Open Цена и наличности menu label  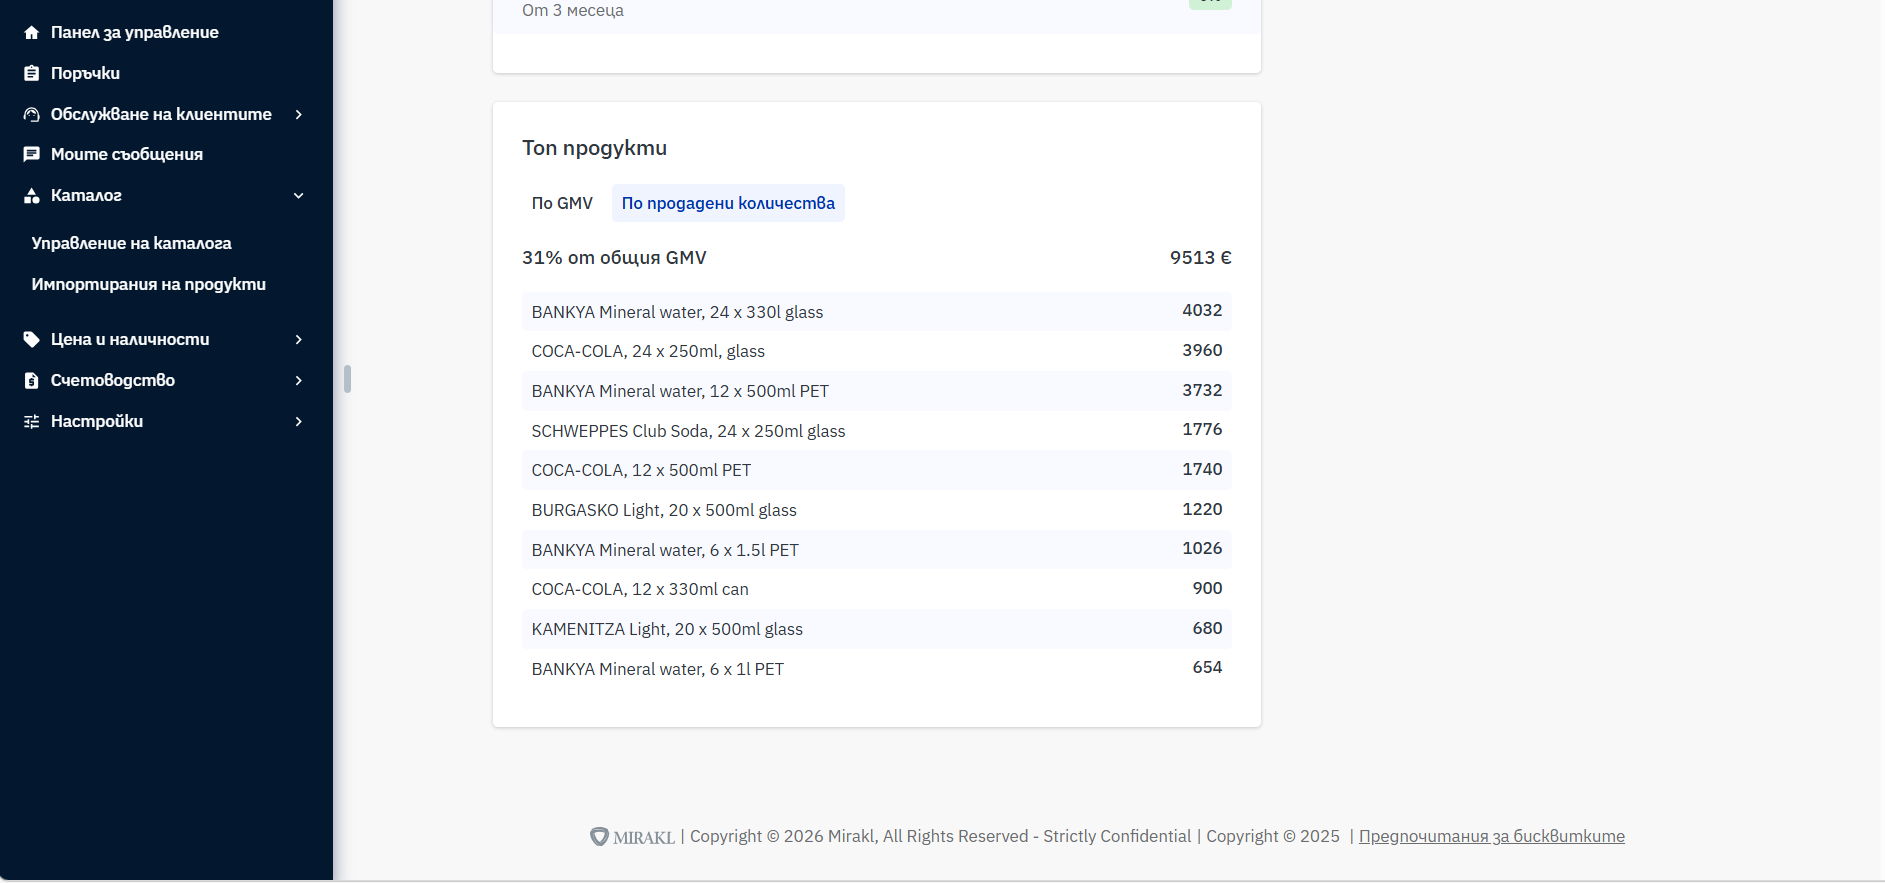pos(130,339)
